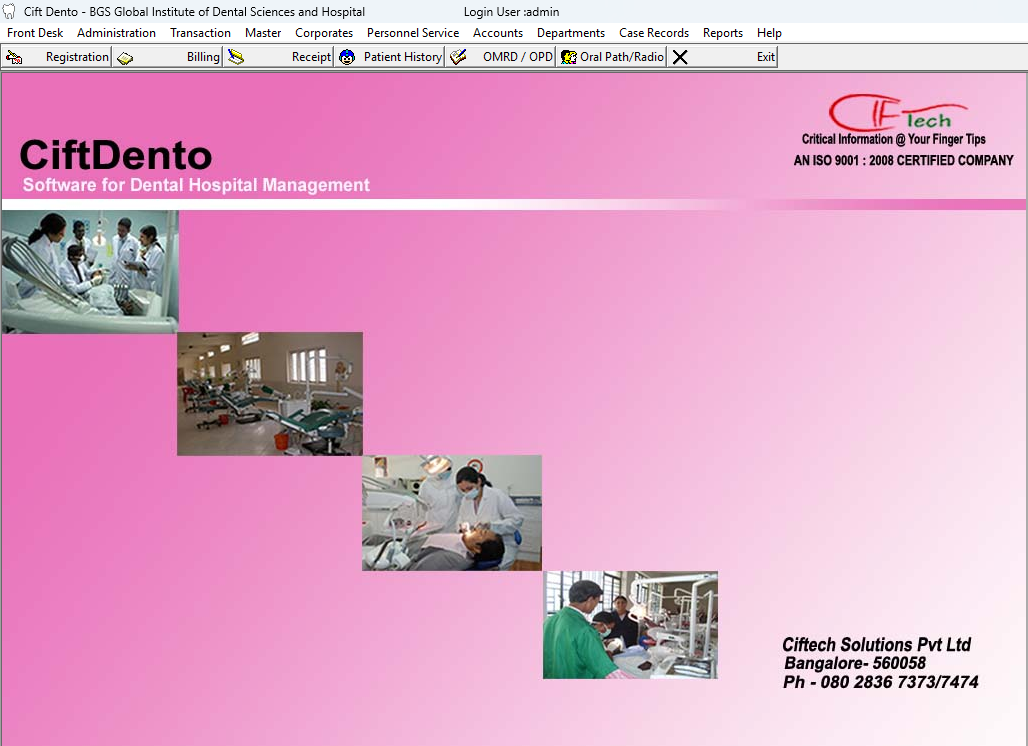Click the CIFTech logo
This screenshot has height=746, width=1028.
(897, 113)
